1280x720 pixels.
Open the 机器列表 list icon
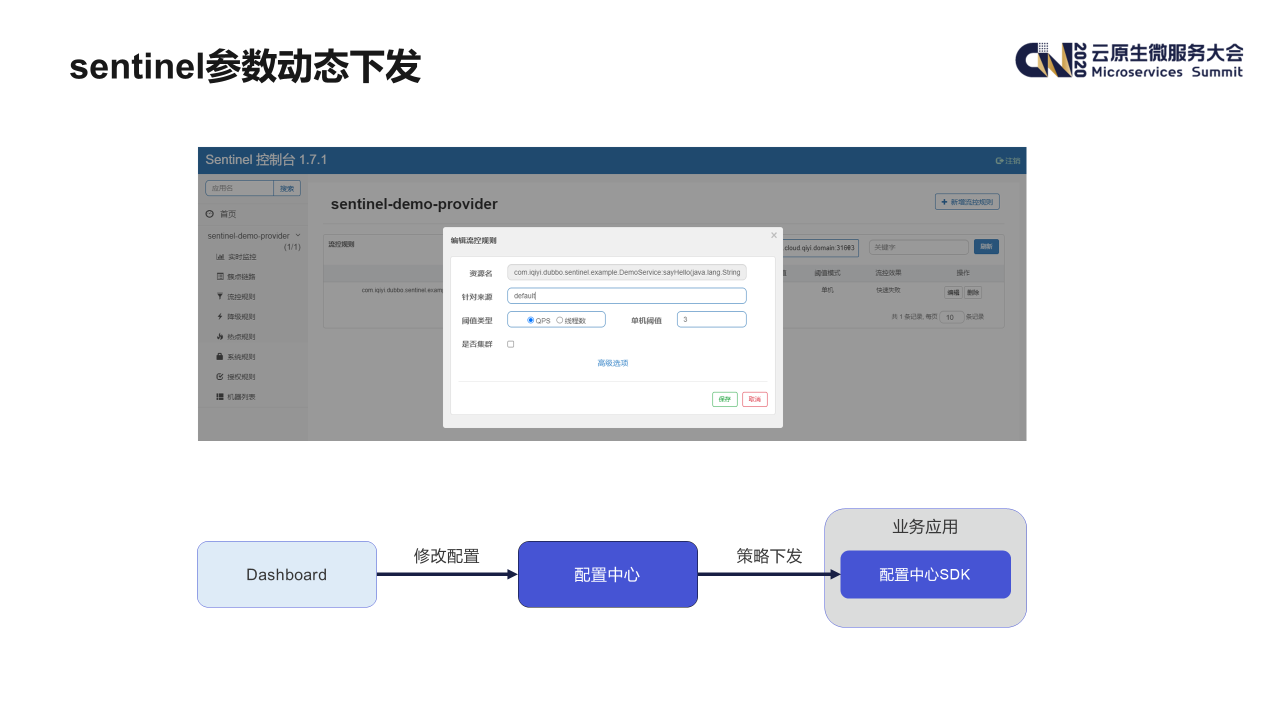pos(220,397)
